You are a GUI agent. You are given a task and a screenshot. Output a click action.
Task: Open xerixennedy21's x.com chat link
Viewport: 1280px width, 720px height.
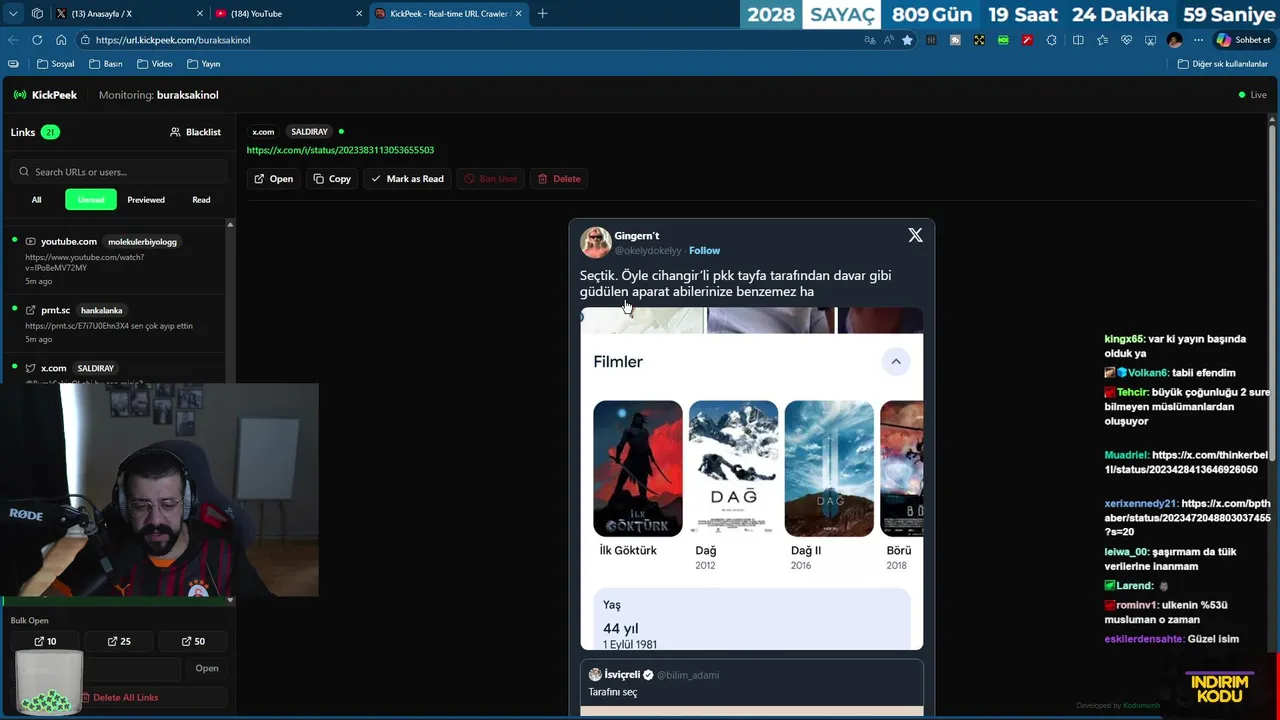coord(1188,518)
